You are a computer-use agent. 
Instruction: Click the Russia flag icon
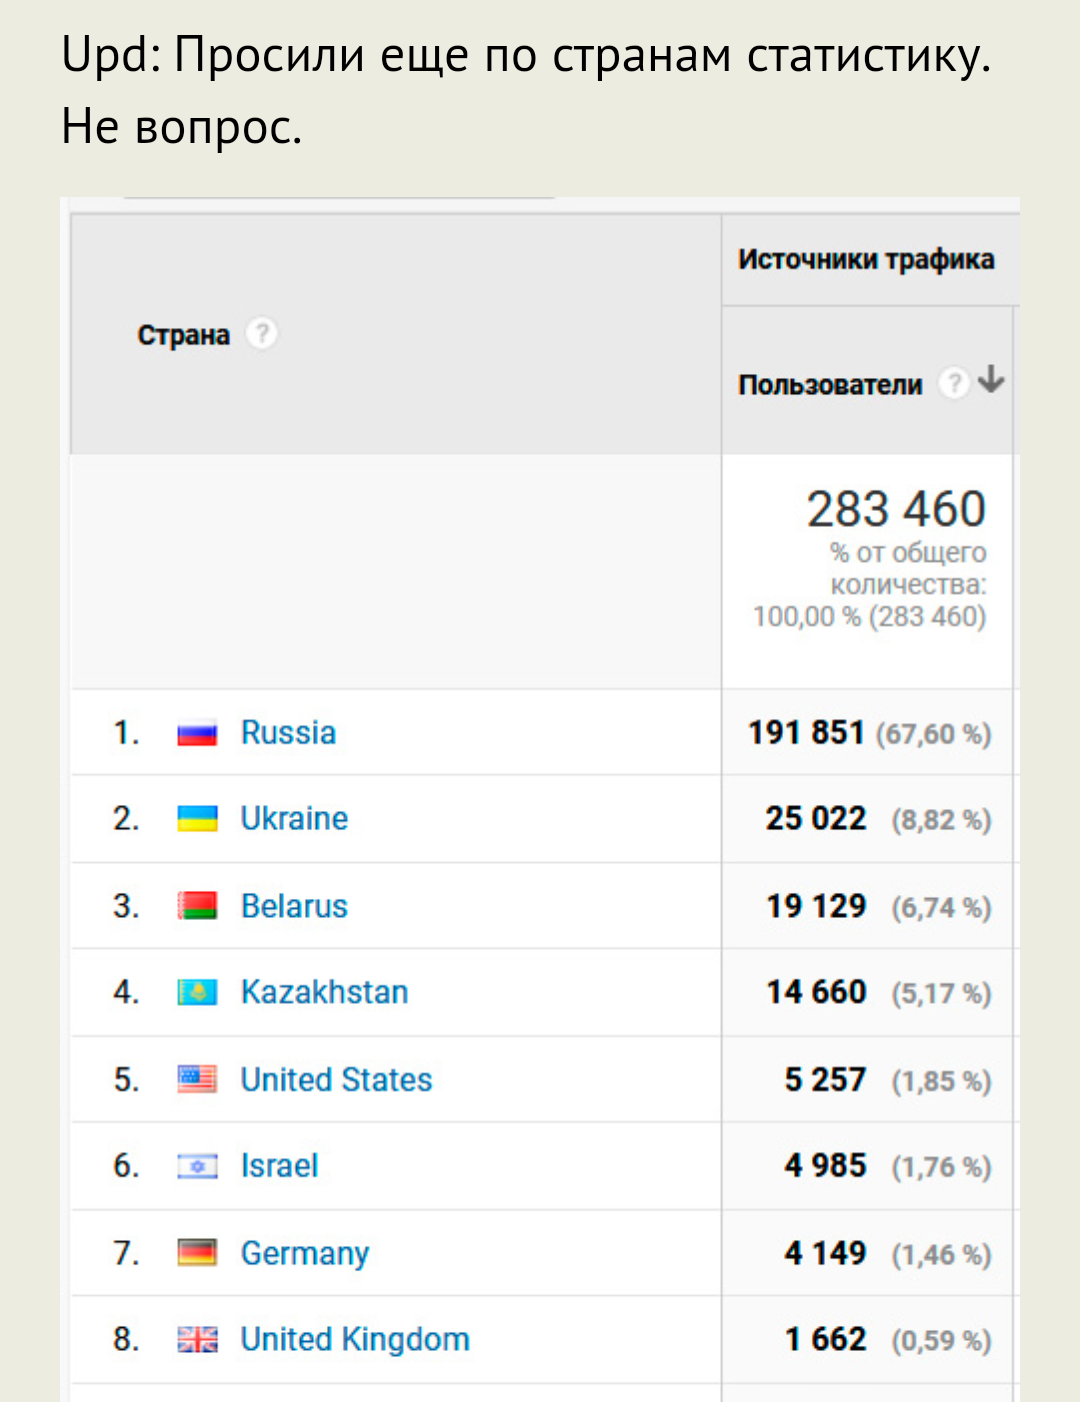pos(197,734)
